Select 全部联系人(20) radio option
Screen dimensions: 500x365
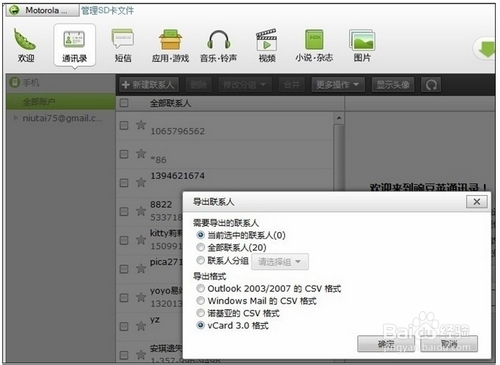[x=200, y=247]
